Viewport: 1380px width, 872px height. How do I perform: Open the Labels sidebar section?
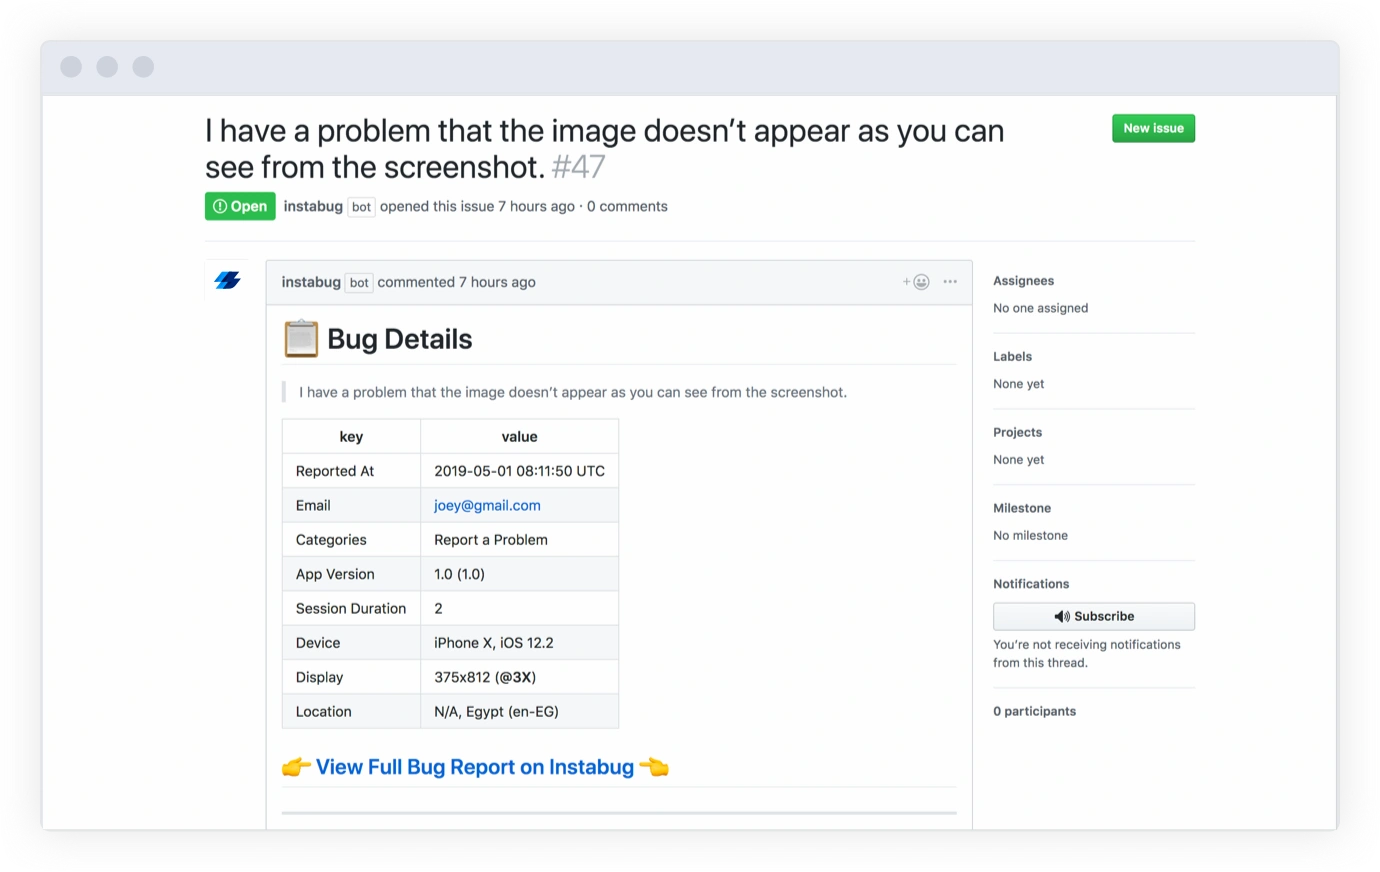[x=1012, y=357]
